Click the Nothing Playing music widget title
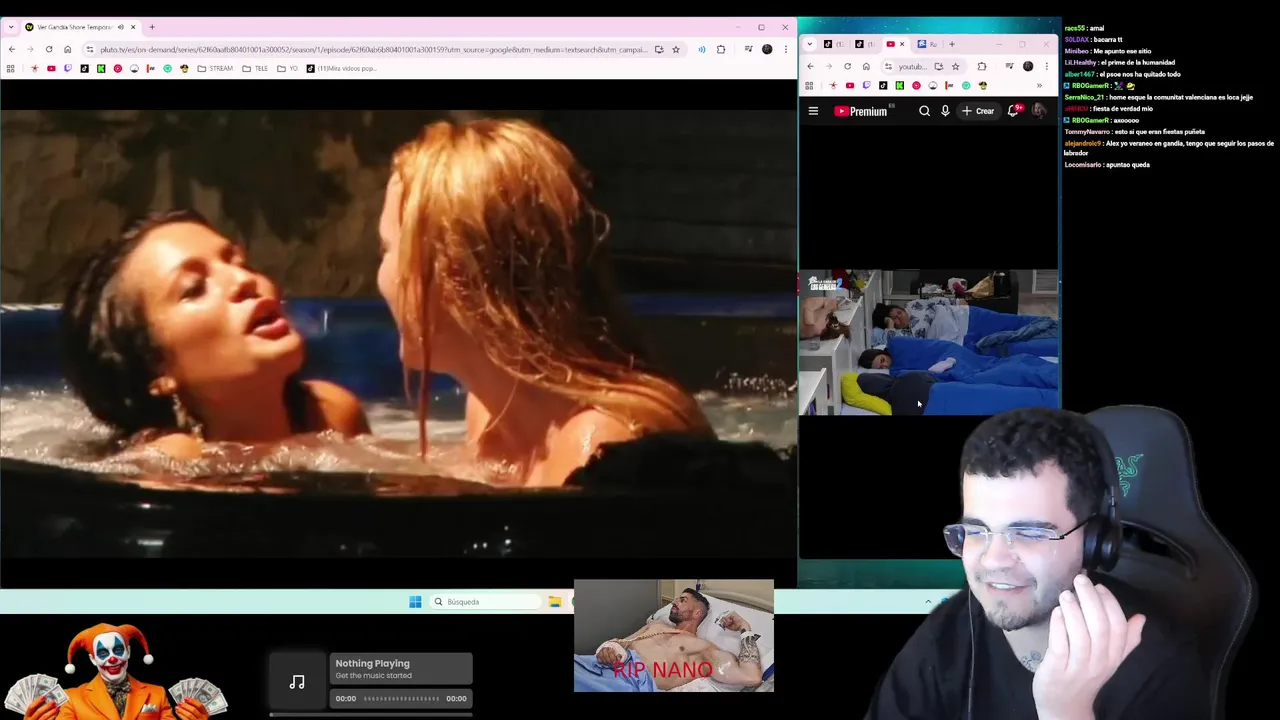This screenshot has width=1280, height=720. pos(372,663)
